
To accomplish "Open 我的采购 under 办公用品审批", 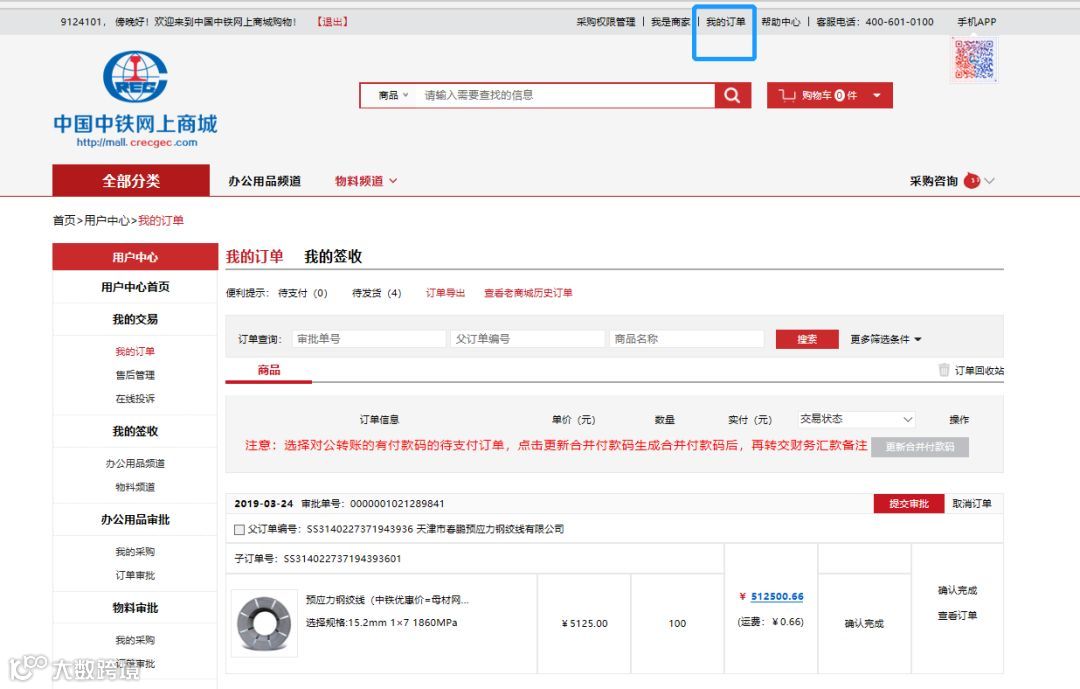I will [x=135, y=551].
